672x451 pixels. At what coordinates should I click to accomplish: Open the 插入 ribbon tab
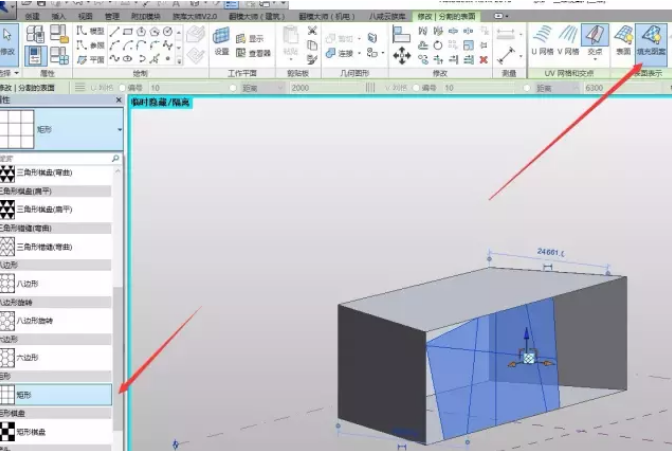pos(58,16)
